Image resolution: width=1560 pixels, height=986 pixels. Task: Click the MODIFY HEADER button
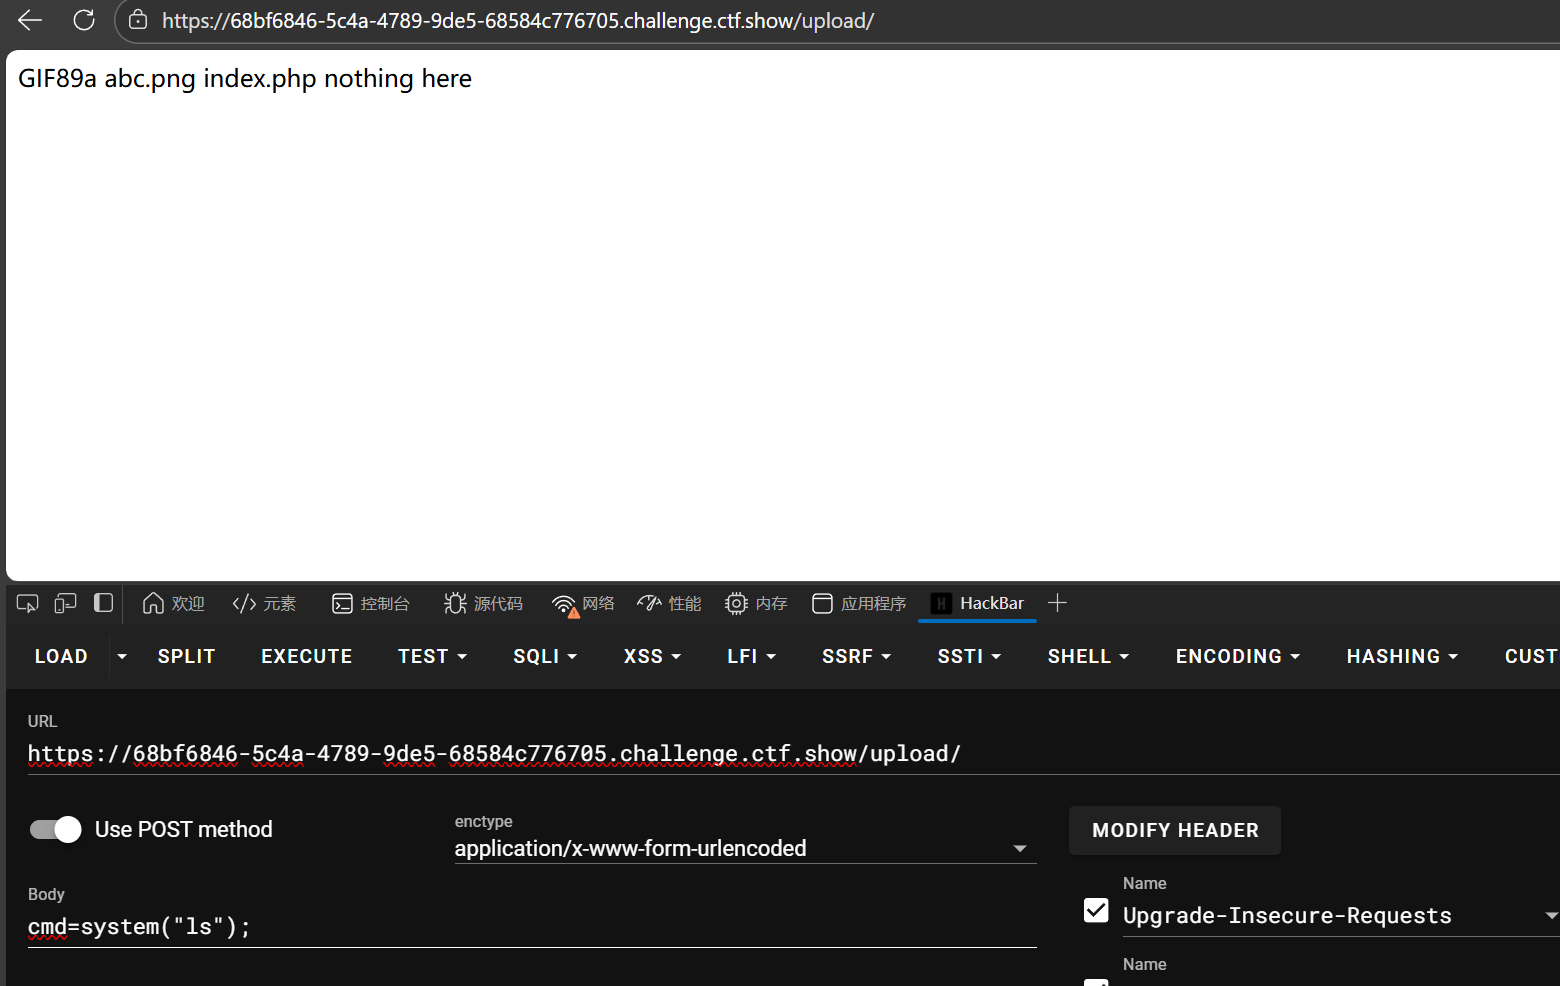[1174, 830]
